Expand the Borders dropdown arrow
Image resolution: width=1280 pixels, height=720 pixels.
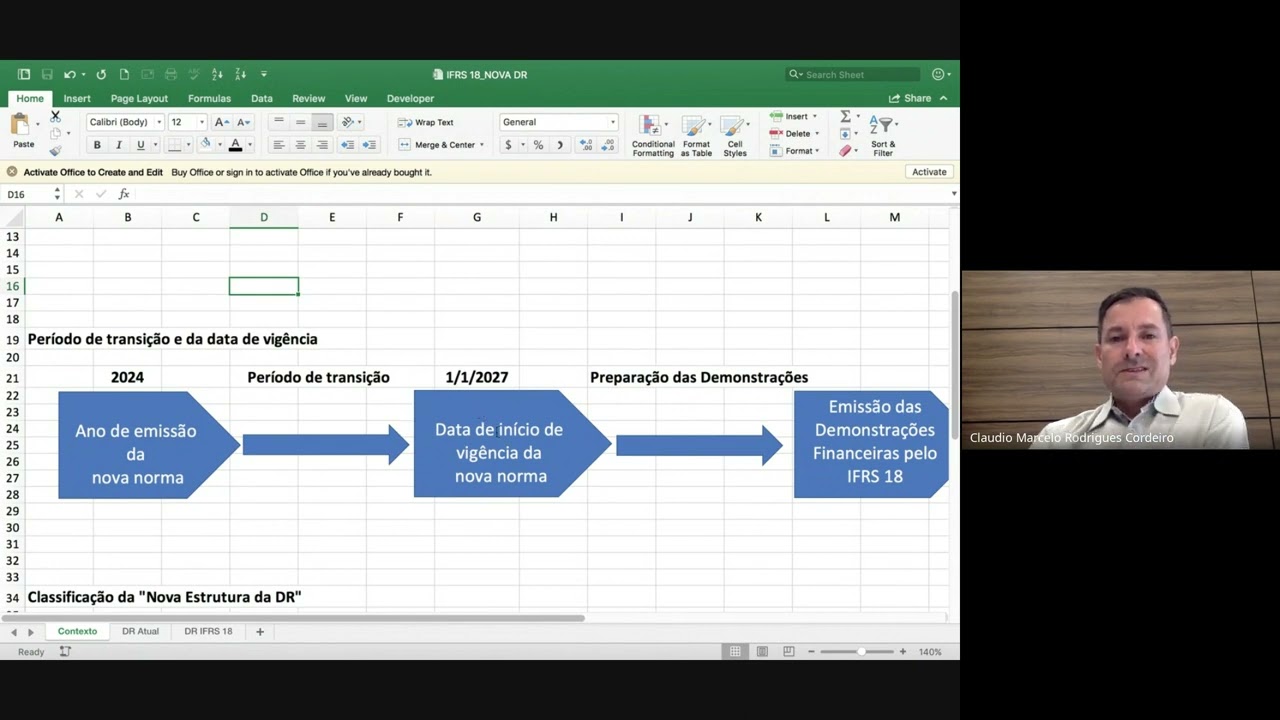(188, 145)
